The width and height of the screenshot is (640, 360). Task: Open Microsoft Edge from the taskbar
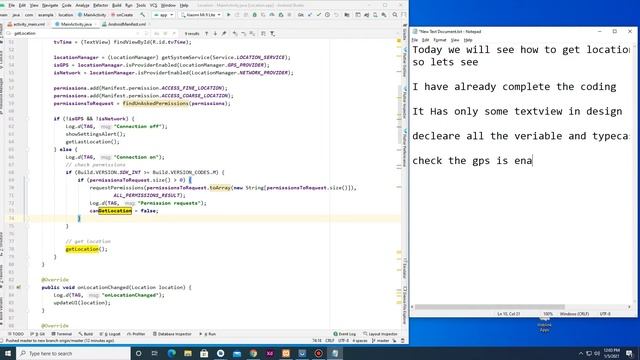coord(171,353)
